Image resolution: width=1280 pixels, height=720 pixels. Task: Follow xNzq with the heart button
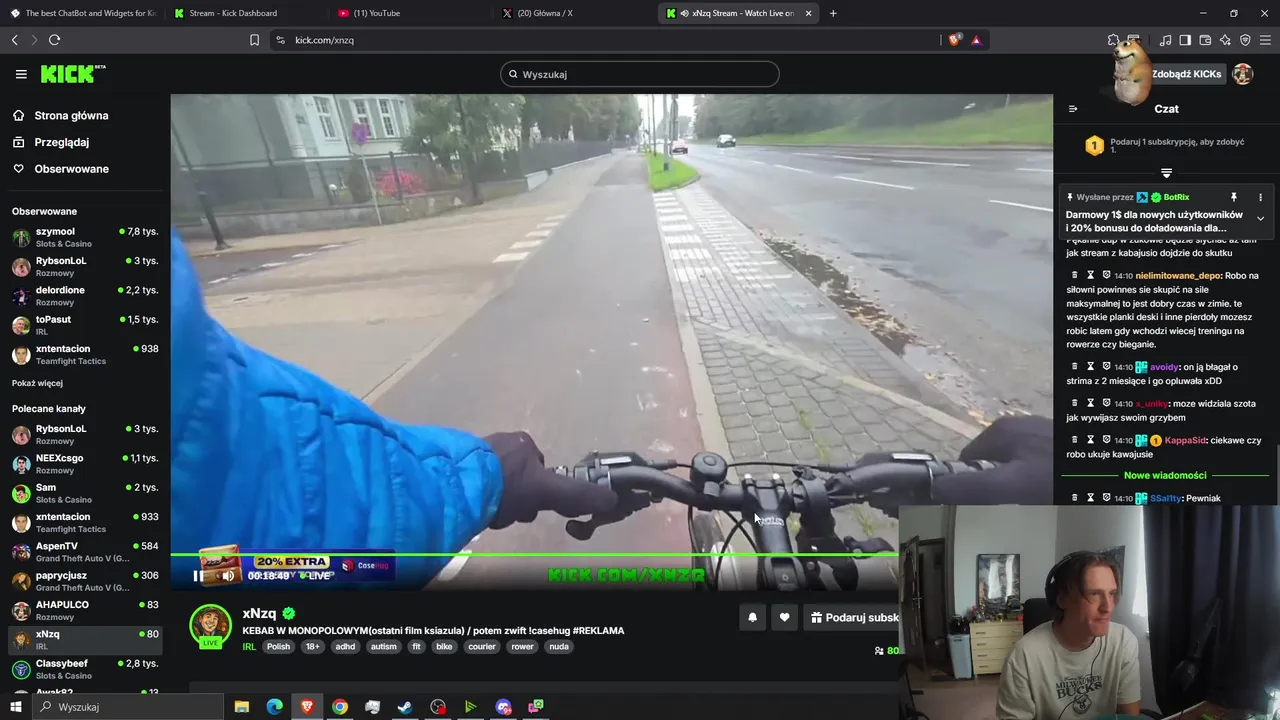click(x=785, y=618)
